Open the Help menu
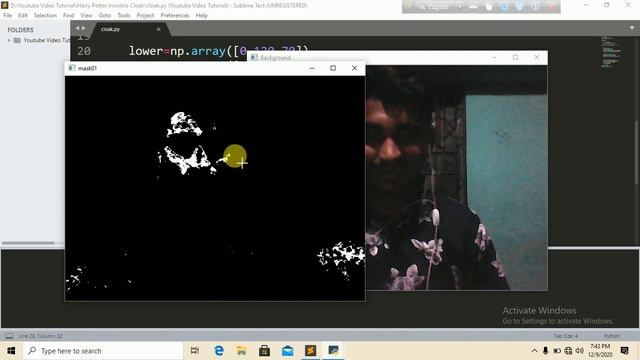640x360 pixels. 202,15
